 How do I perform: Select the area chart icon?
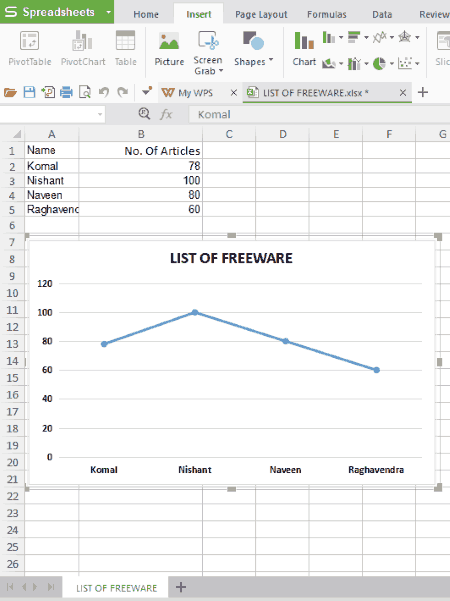tap(328, 63)
